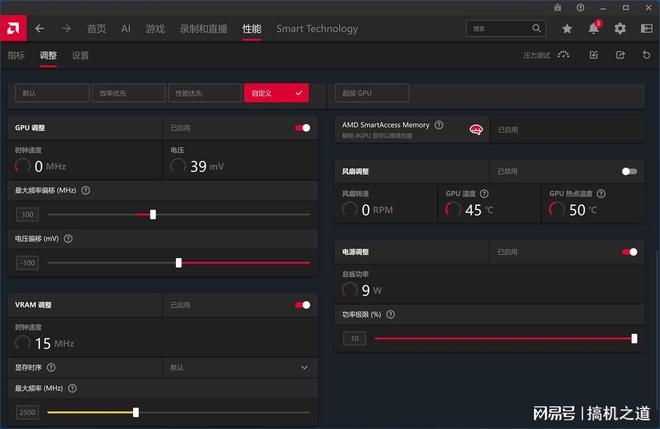Switch to the 录制和直播 tab

[203, 29]
